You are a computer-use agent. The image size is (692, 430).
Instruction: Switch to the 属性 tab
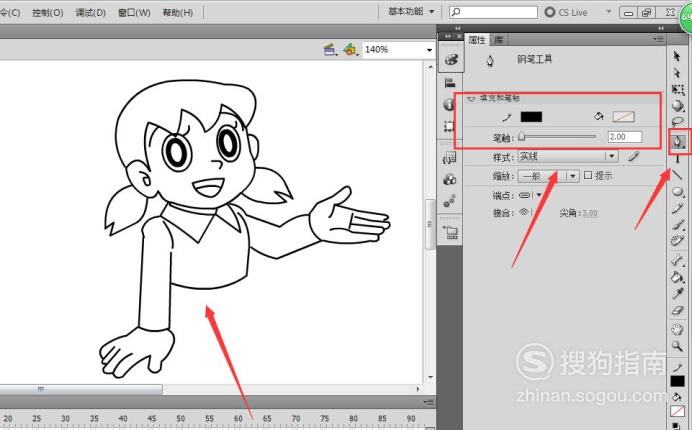click(x=477, y=40)
